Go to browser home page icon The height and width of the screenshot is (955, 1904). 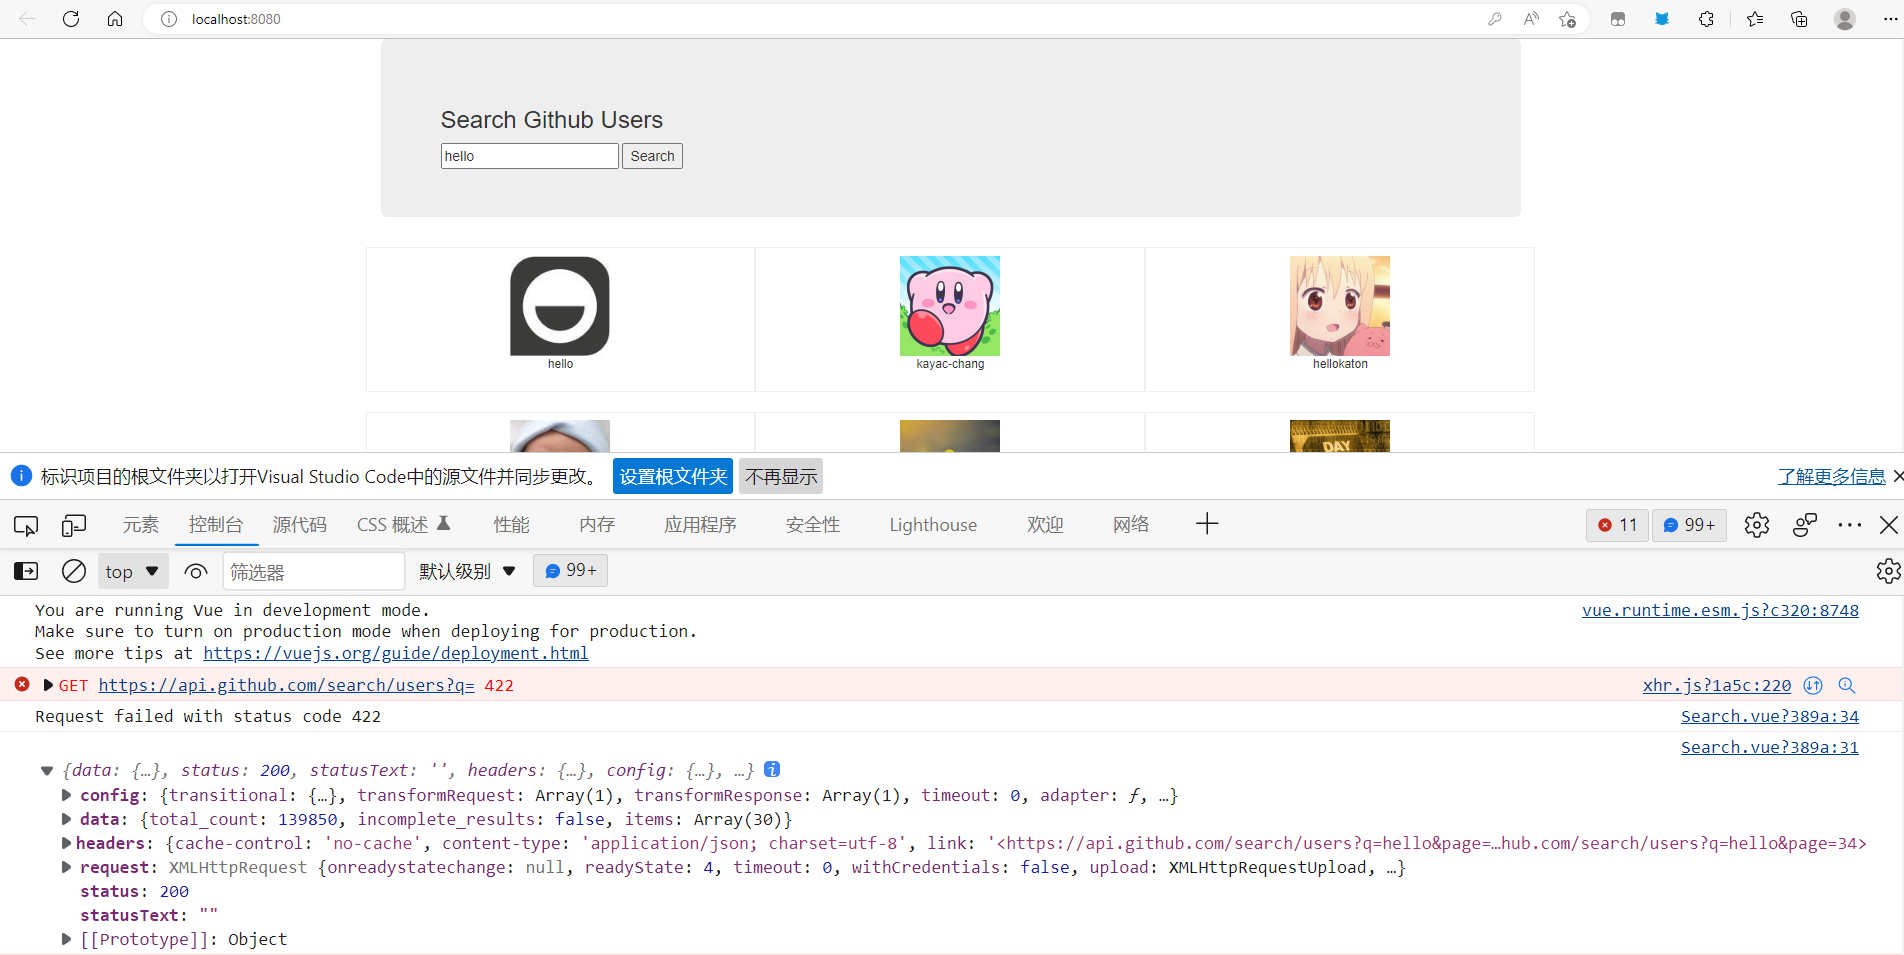pos(115,19)
